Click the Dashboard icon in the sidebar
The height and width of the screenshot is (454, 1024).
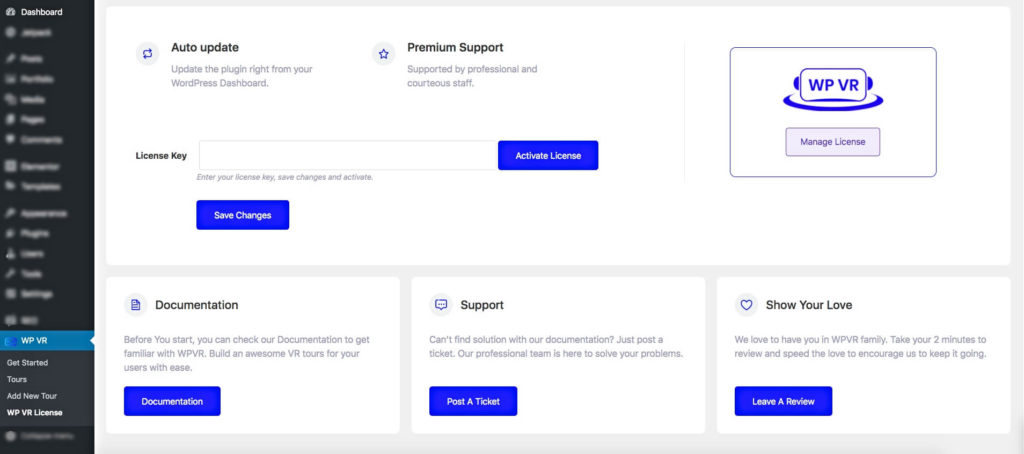point(10,12)
